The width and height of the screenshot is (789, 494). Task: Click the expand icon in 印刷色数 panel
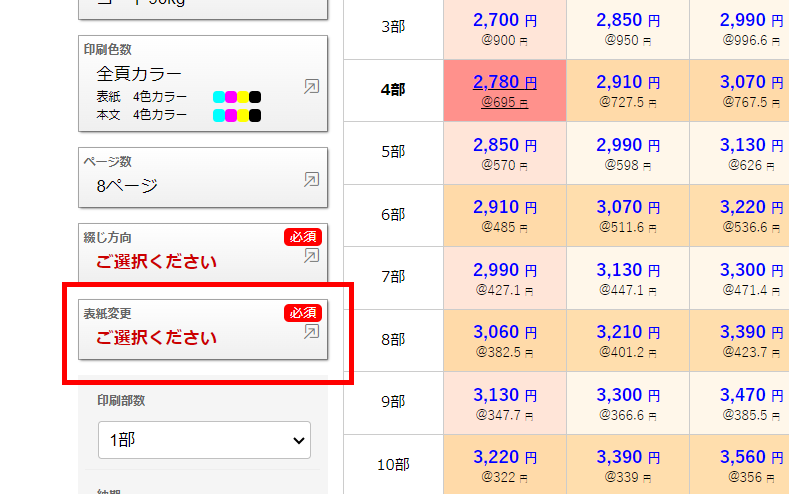tap(311, 87)
